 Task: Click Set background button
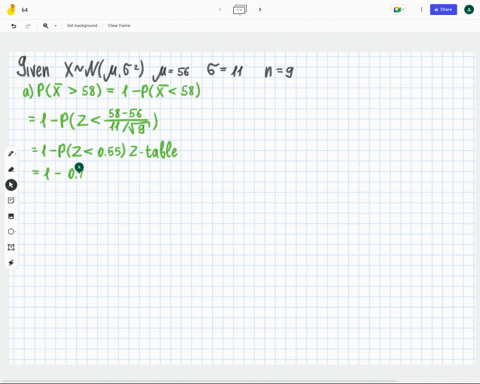(x=82, y=26)
